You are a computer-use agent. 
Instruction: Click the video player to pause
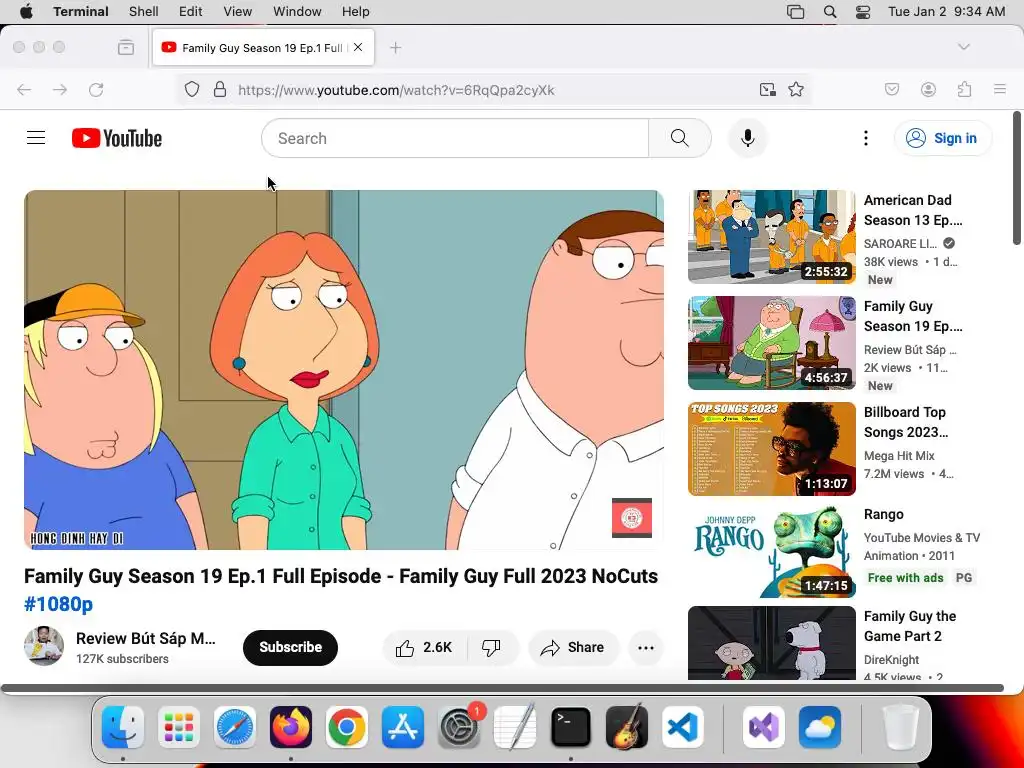(344, 370)
